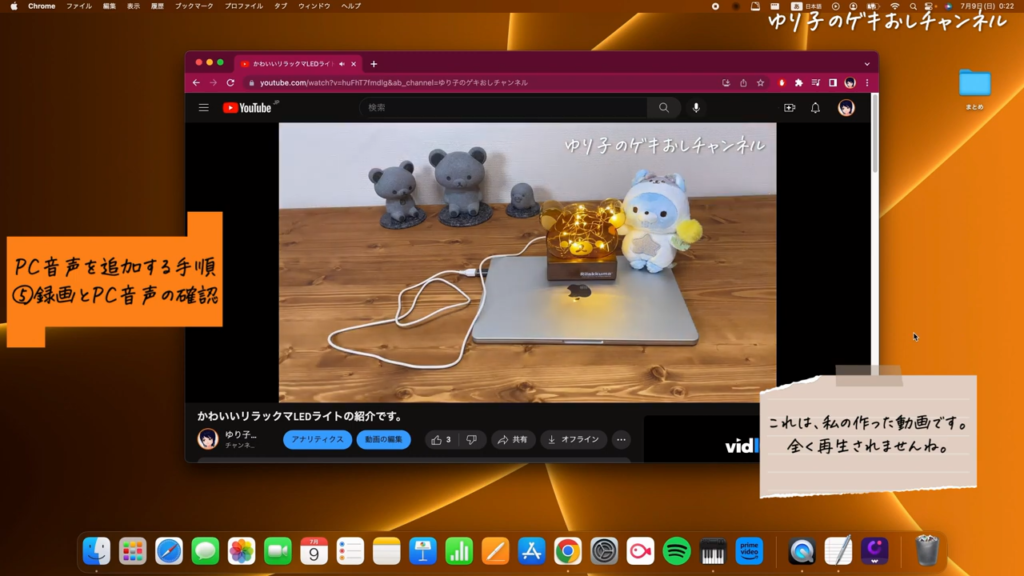Open Chrome extensions puzzle icon
Image resolution: width=1024 pixels, height=576 pixels.
click(799, 83)
